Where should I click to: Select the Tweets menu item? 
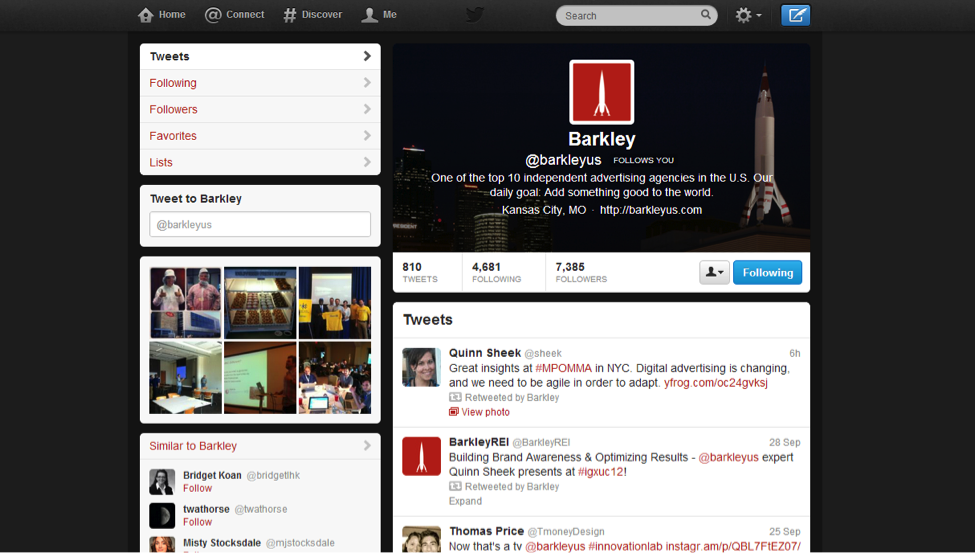(260, 57)
